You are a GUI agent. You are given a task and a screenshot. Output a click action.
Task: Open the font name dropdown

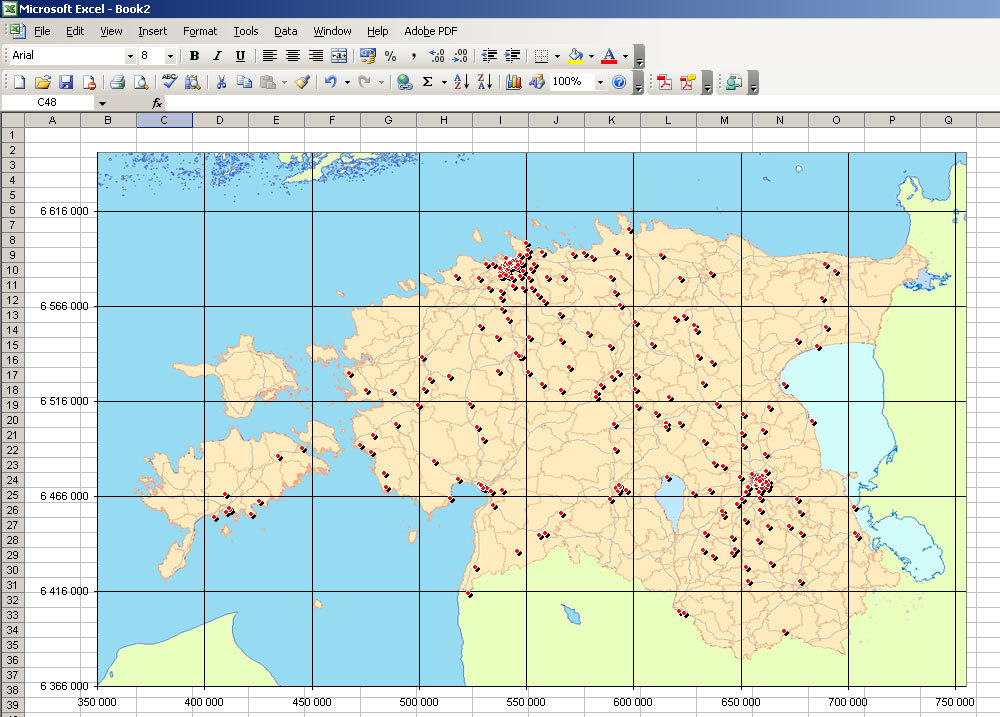click(130, 56)
